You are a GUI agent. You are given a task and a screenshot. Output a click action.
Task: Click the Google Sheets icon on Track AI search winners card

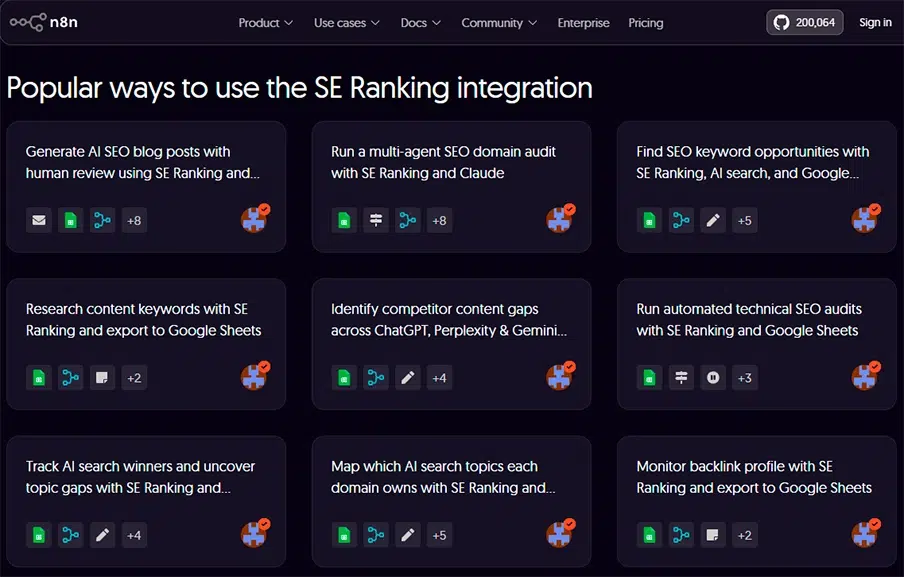(x=39, y=535)
